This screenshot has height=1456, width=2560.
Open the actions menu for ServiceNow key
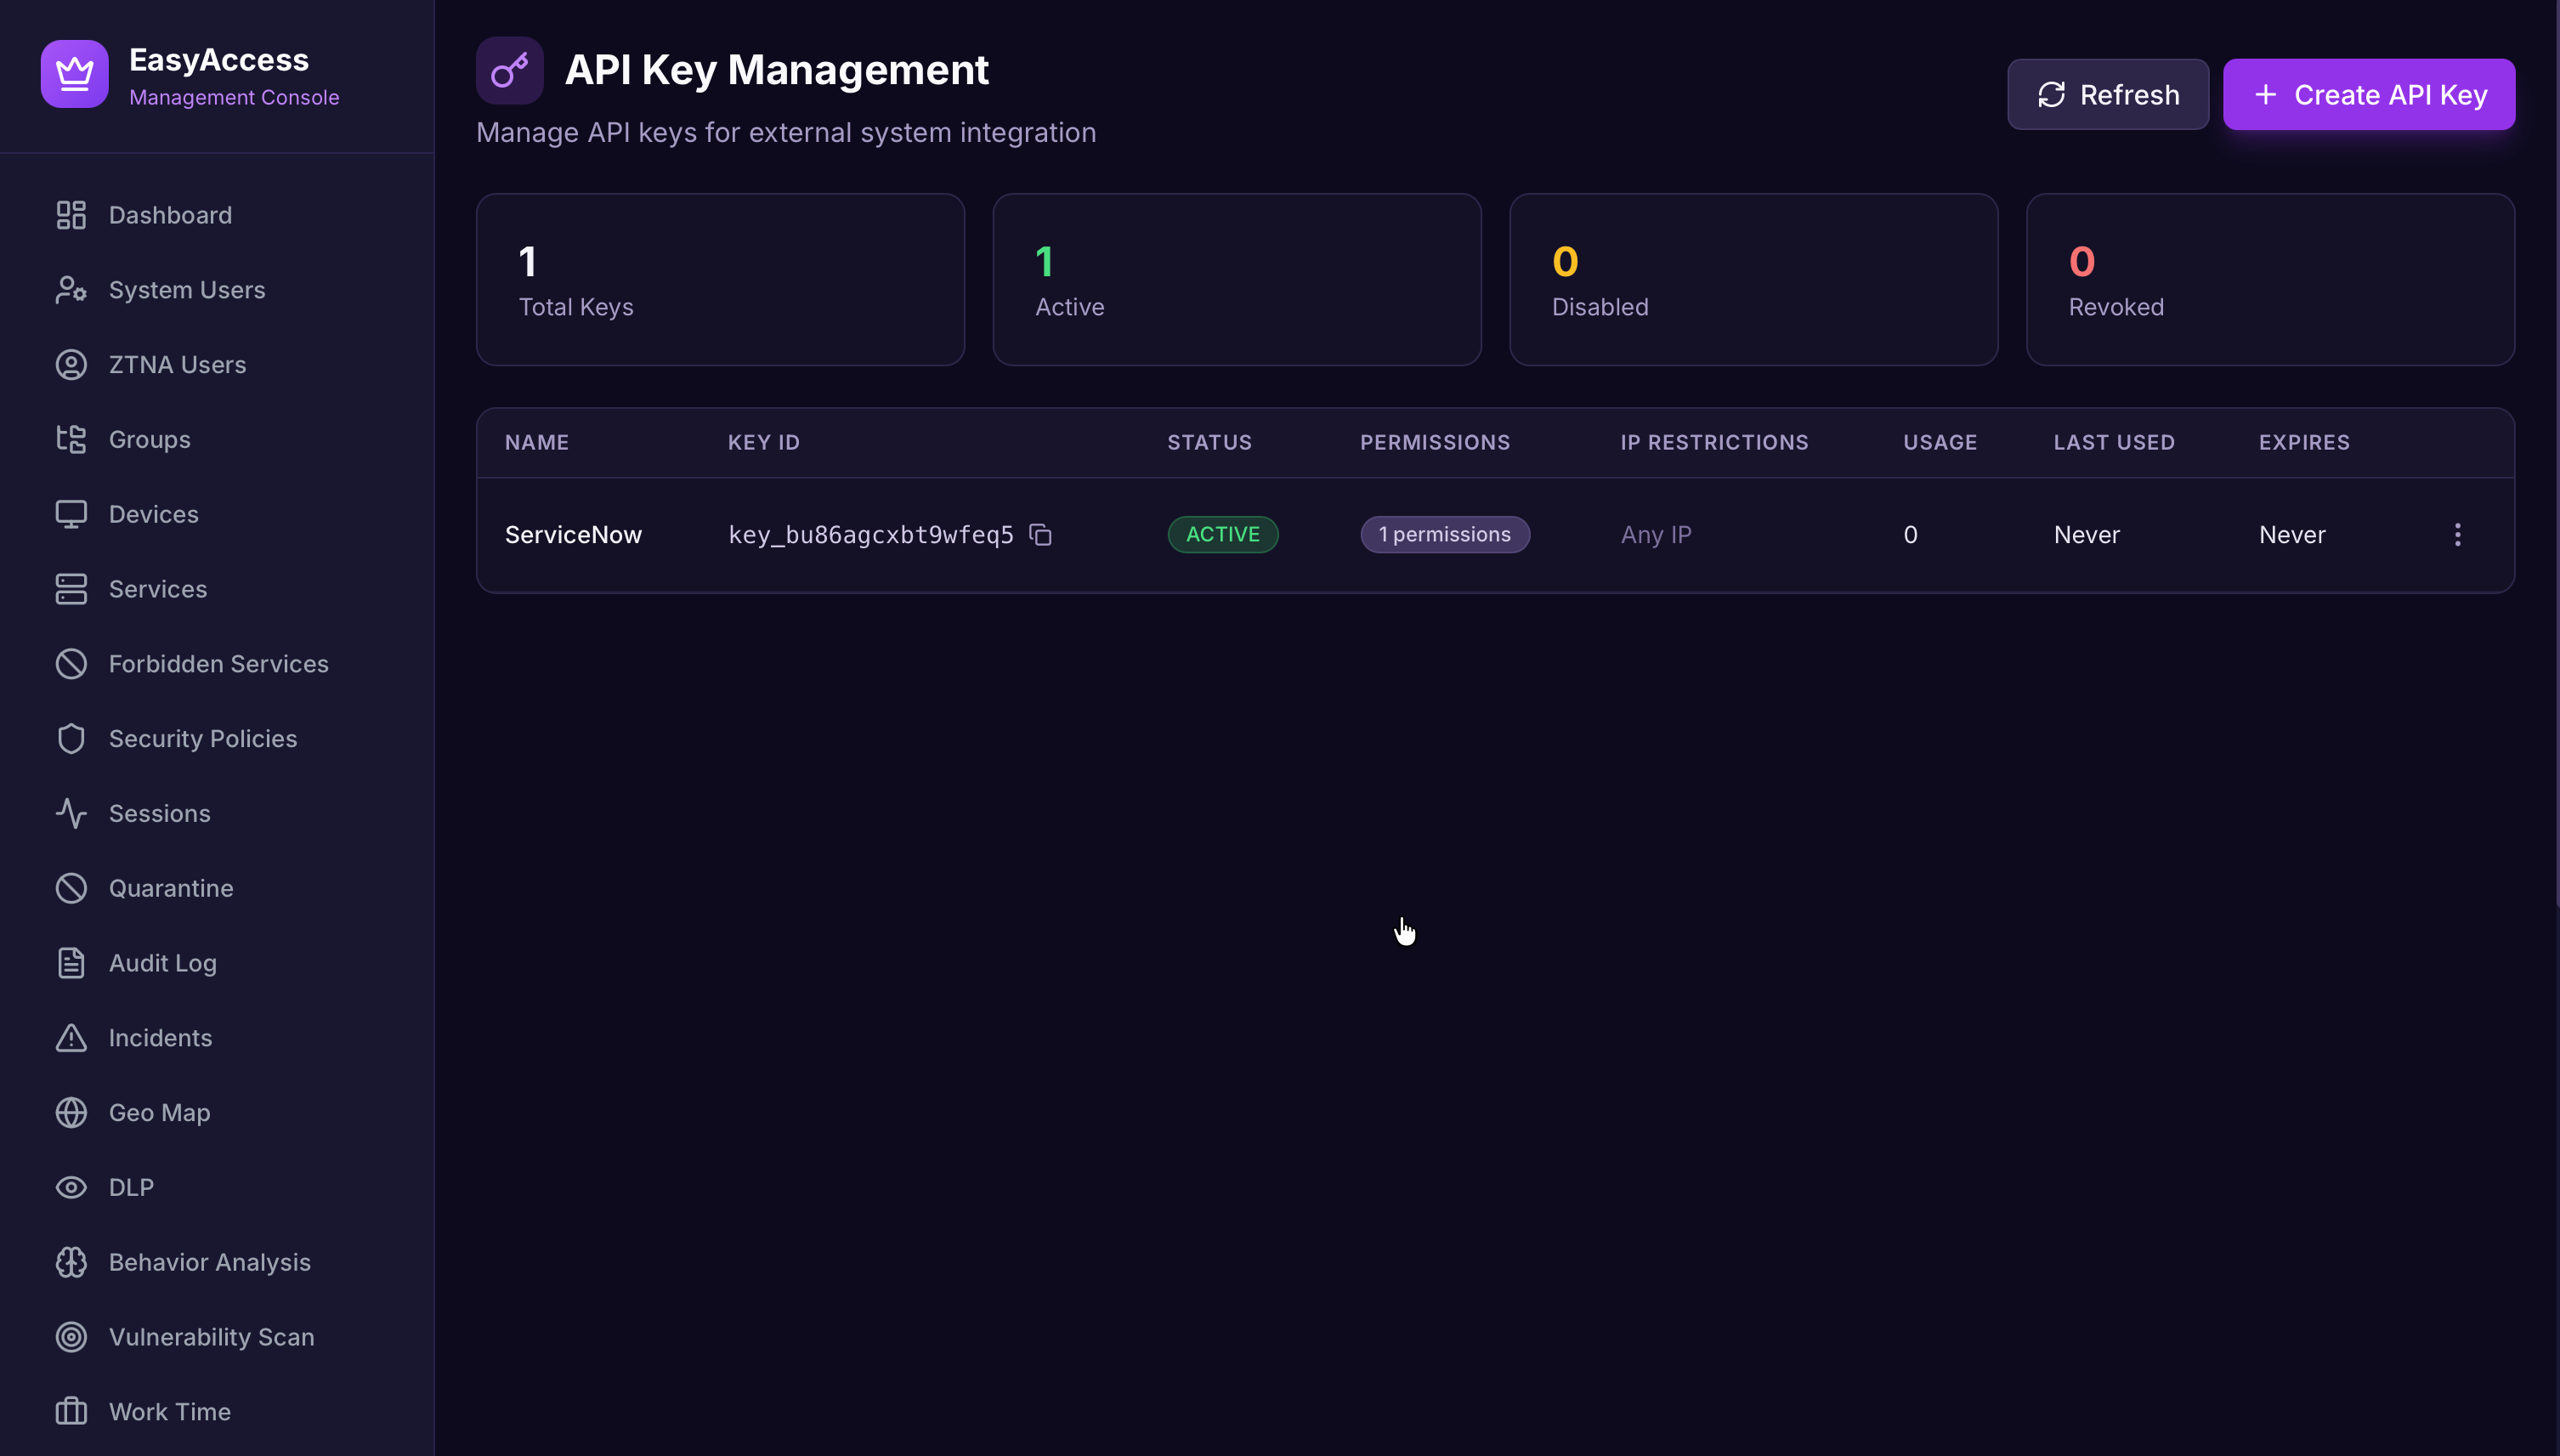pyautogui.click(x=2458, y=534)
